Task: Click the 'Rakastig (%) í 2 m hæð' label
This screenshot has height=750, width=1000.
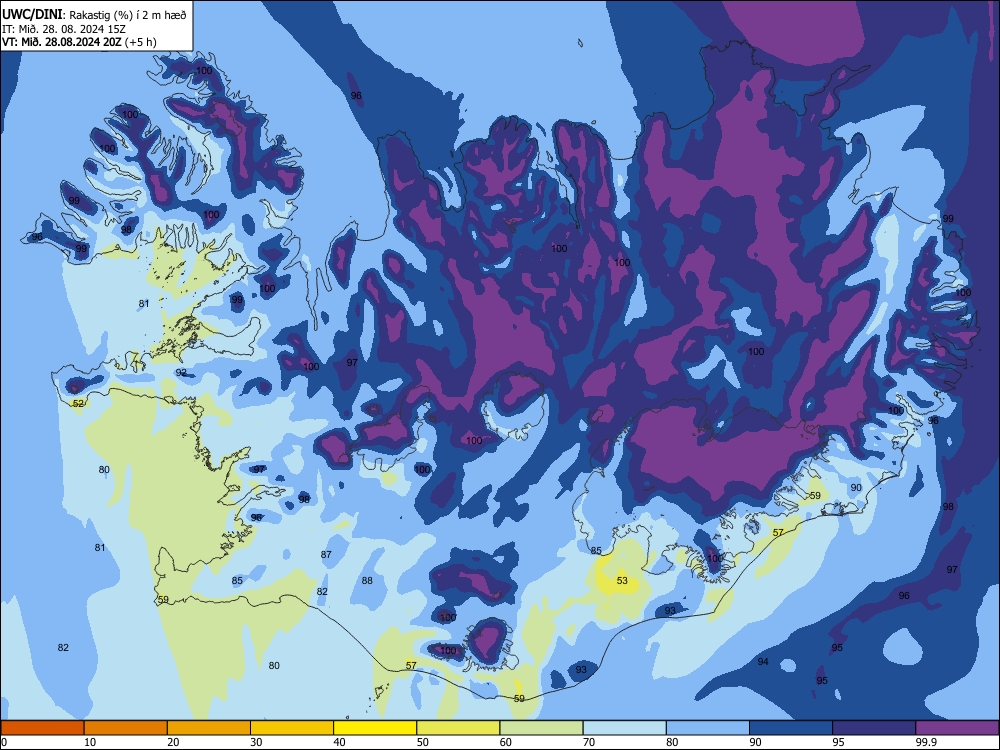Action: pos(128,15)
